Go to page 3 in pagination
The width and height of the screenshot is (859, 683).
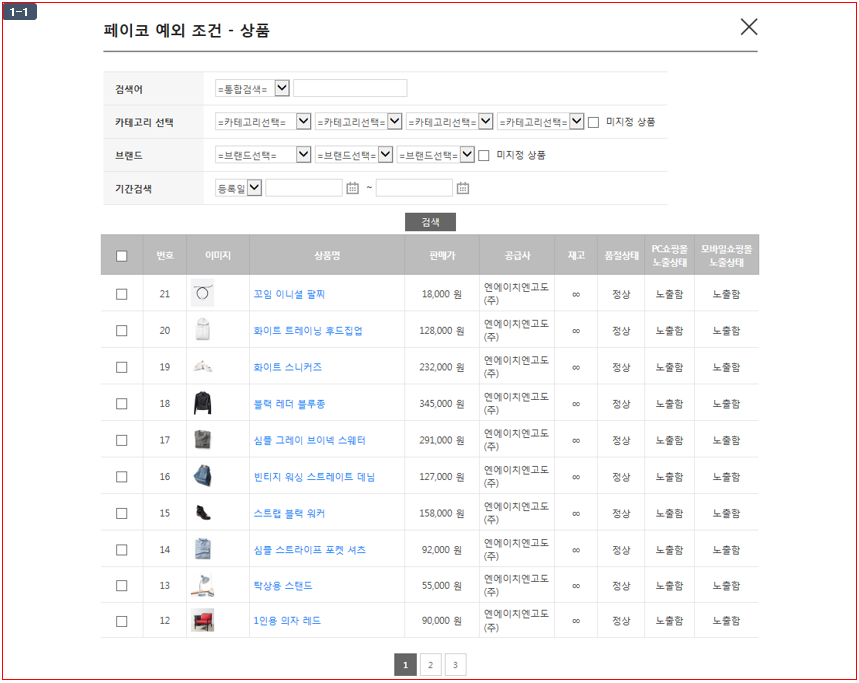coord(455,664)
